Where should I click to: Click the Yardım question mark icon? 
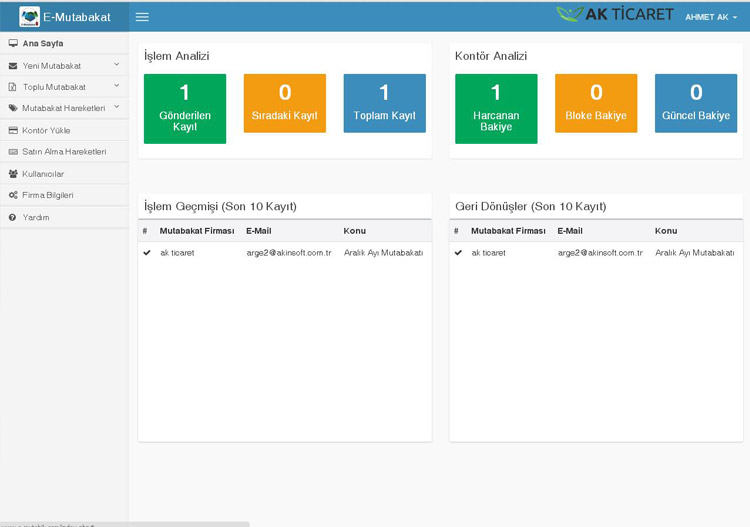pos(13,218)
